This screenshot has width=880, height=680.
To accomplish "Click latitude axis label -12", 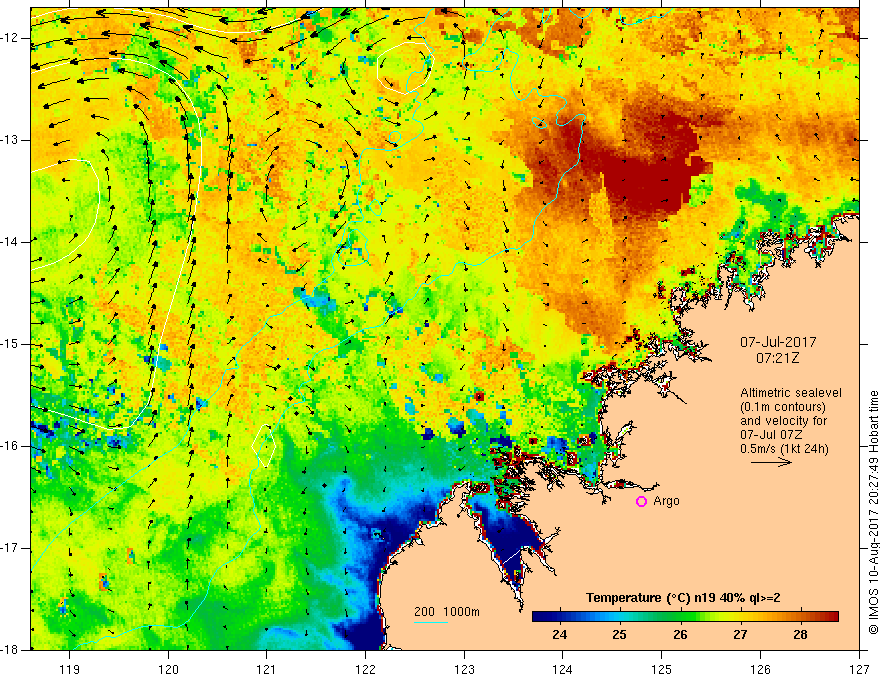I will pyautogui.click(x=10, y=38).
